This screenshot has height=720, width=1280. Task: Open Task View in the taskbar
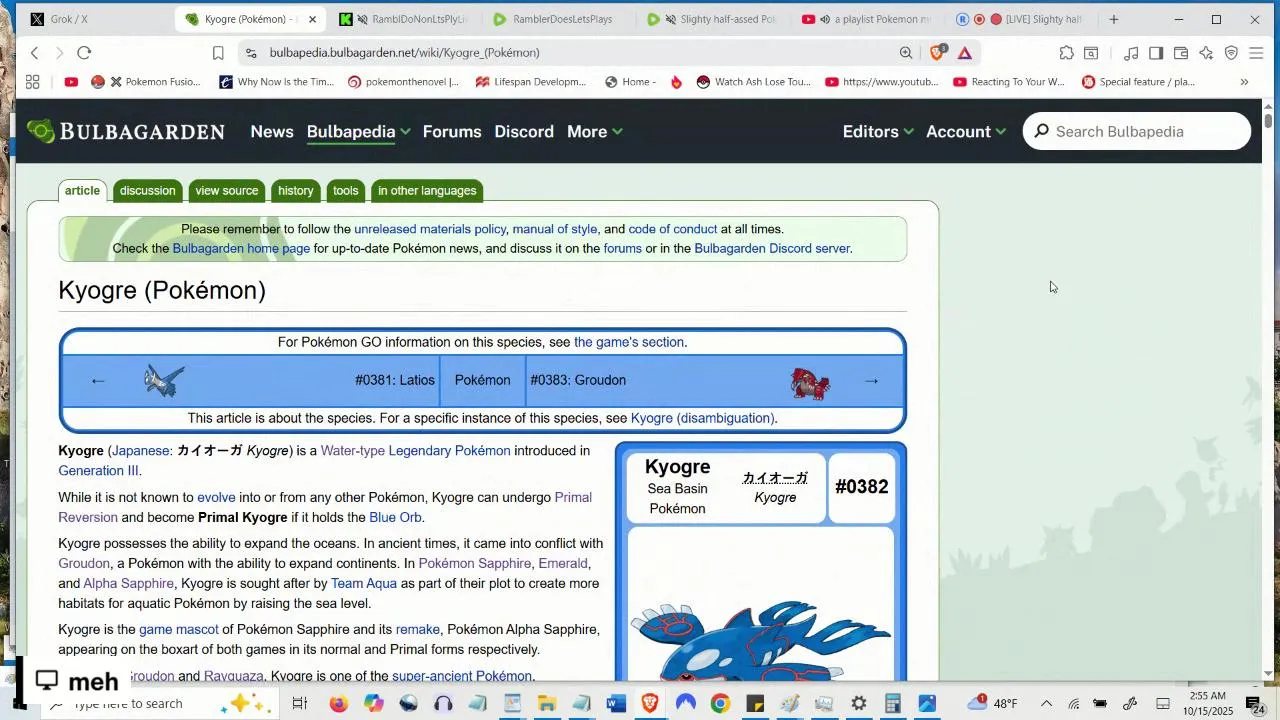[x=299, y=703]
